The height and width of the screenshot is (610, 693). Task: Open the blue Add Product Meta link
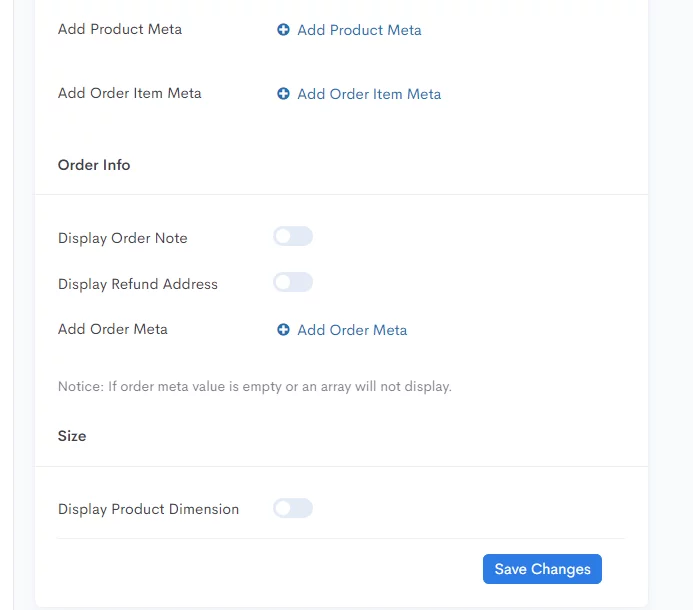[x=359, y=30]
